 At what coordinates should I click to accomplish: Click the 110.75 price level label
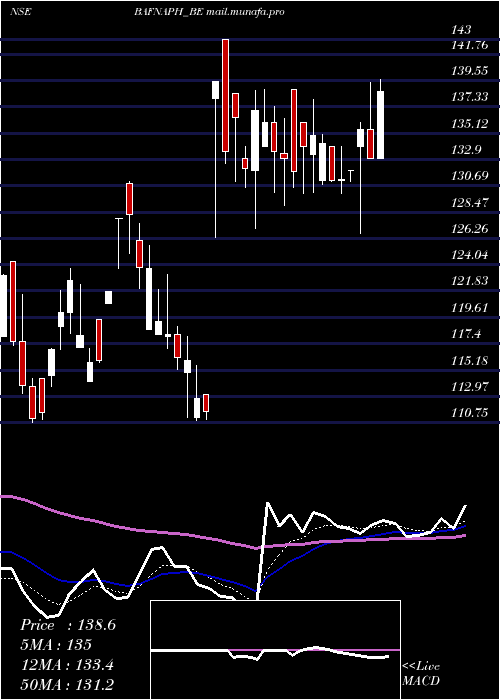[x=469, y=413]
